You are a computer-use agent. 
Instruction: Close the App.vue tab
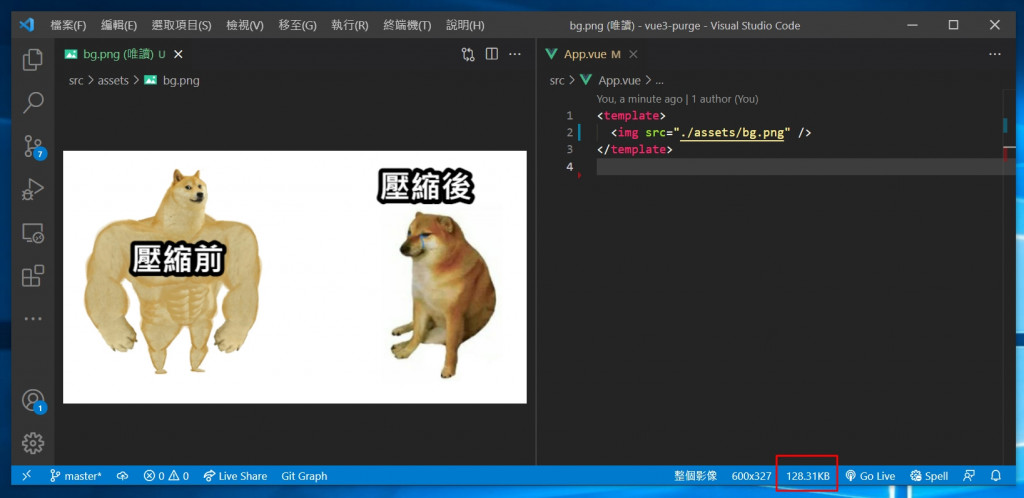[632, 54]
